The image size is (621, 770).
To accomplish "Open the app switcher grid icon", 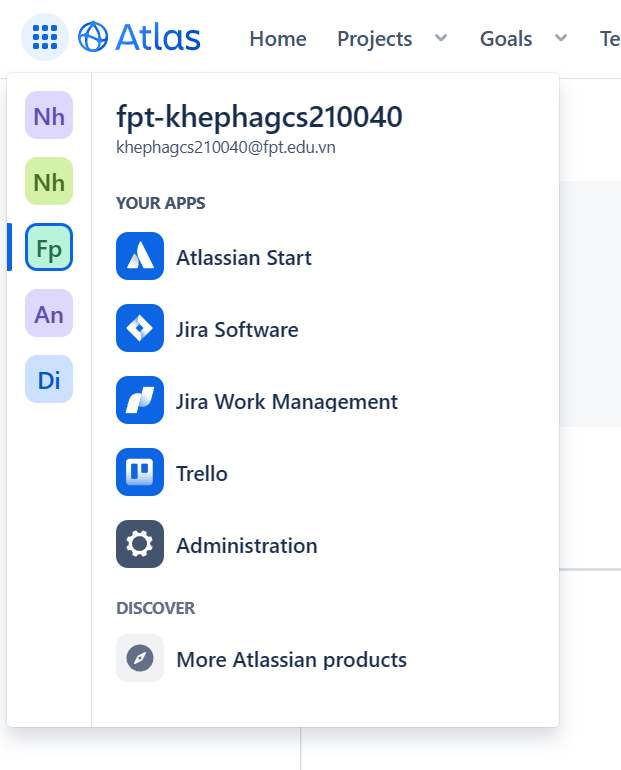I will coord(45,37).
